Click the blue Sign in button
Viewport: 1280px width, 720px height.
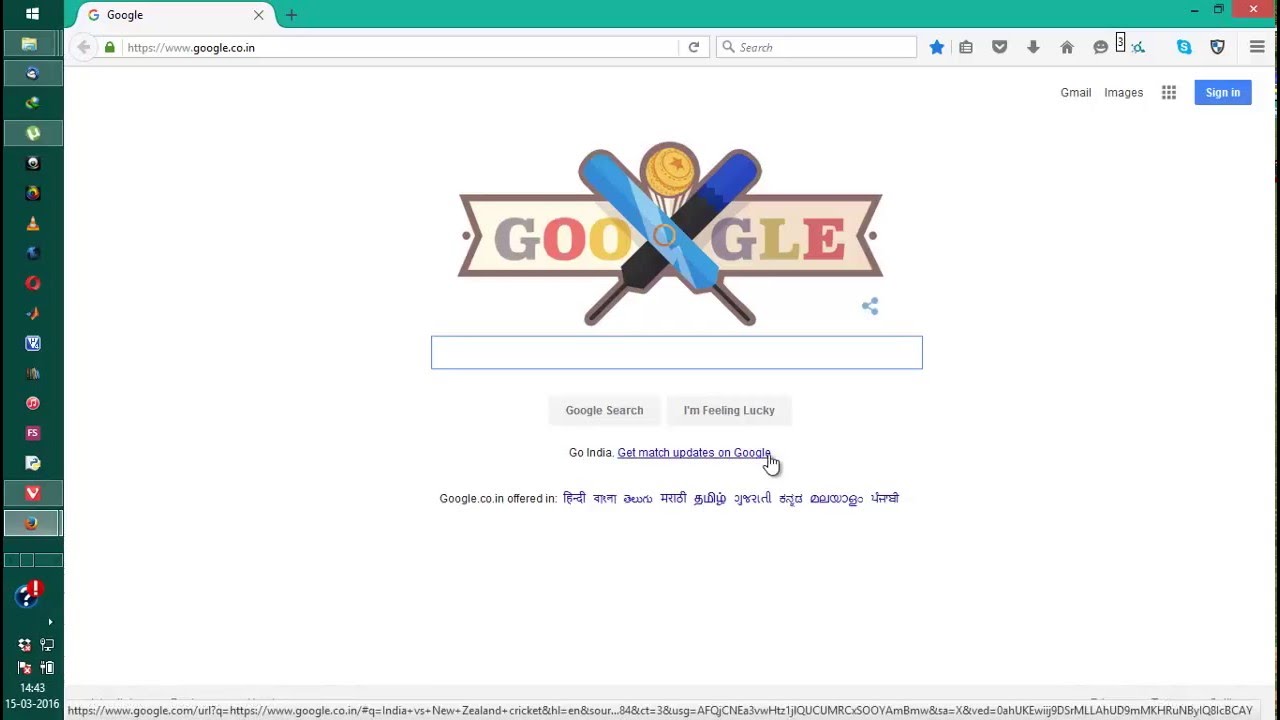[x=1223, y=92]
